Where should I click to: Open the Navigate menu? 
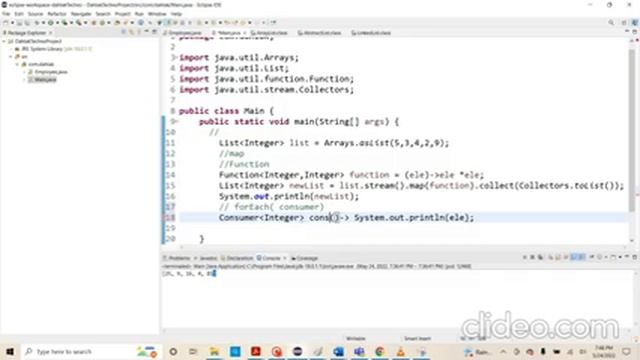[x=81, y=14]
